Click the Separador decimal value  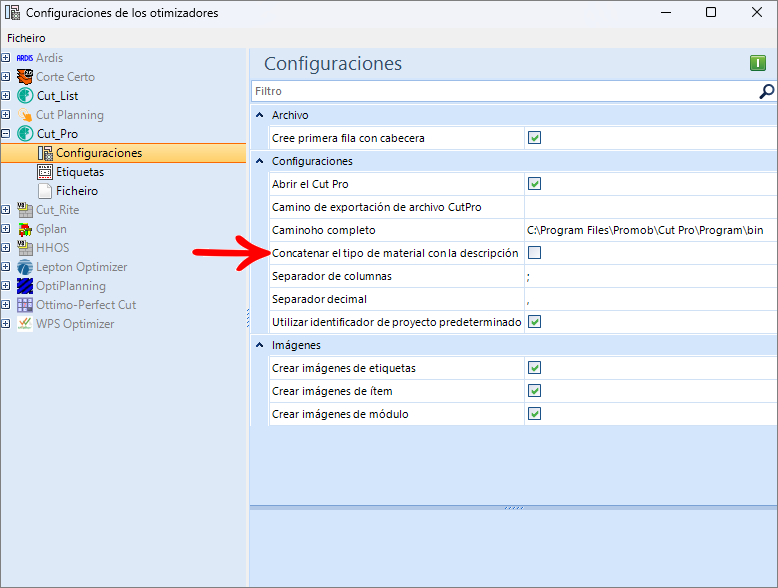(x=650, y=299)
